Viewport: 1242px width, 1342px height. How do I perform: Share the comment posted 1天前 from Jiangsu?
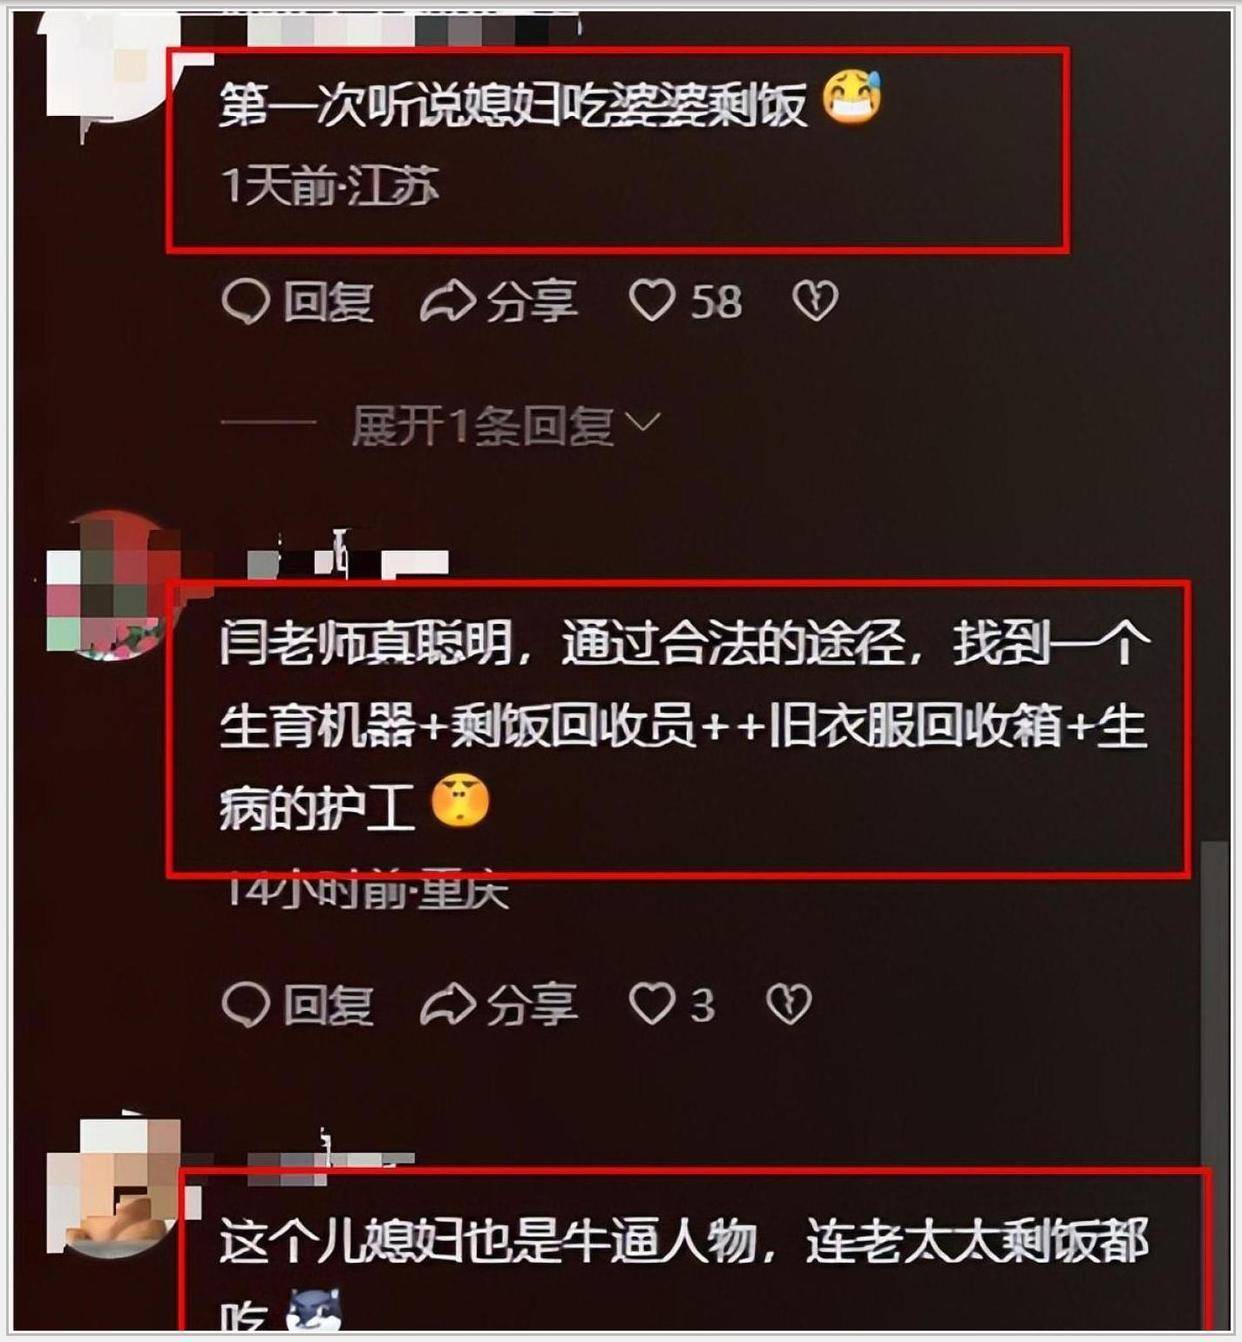point(499,302)
